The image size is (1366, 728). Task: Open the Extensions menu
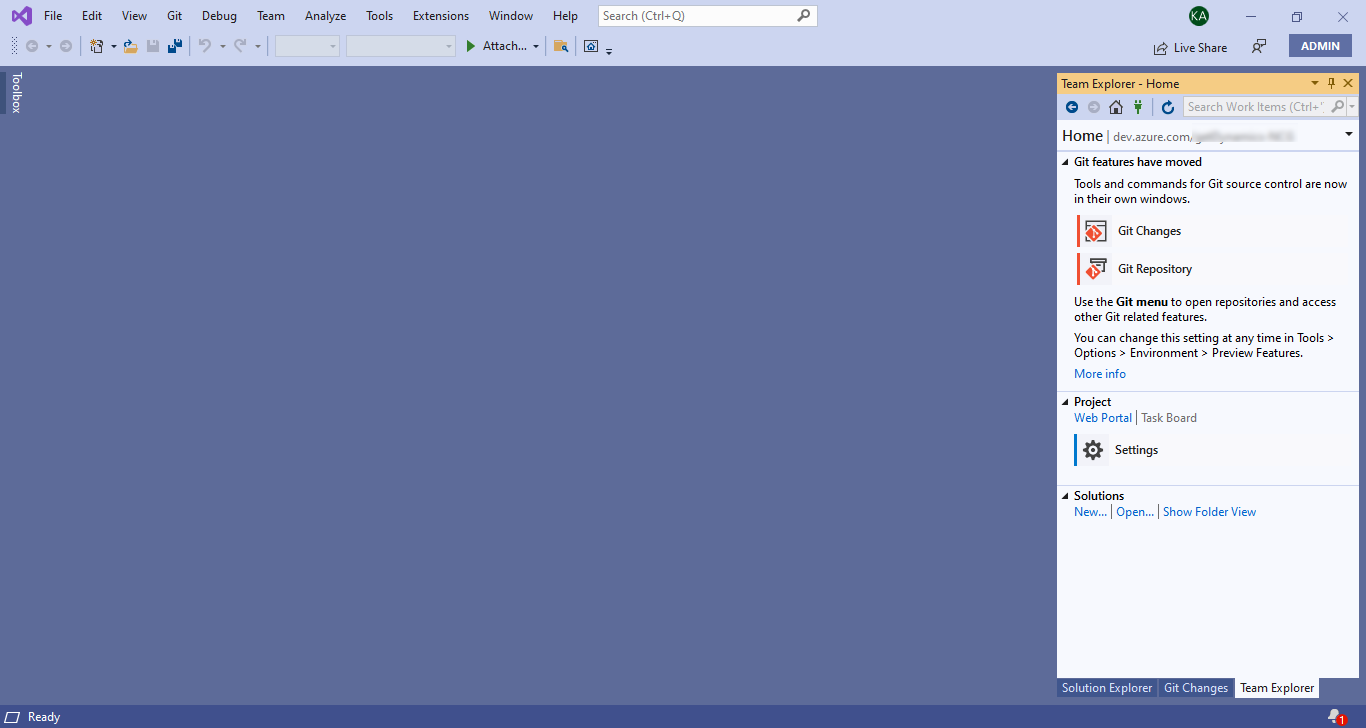(441, 16)
